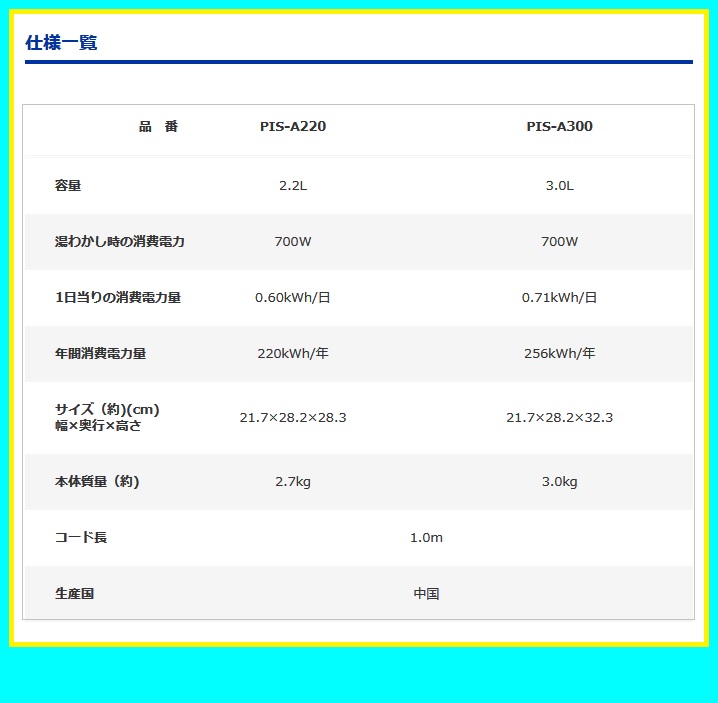Viewport: 718px width, 703px height.
Task: Select the 256kWh/年 annual consumption value
Action: point(559,353)
